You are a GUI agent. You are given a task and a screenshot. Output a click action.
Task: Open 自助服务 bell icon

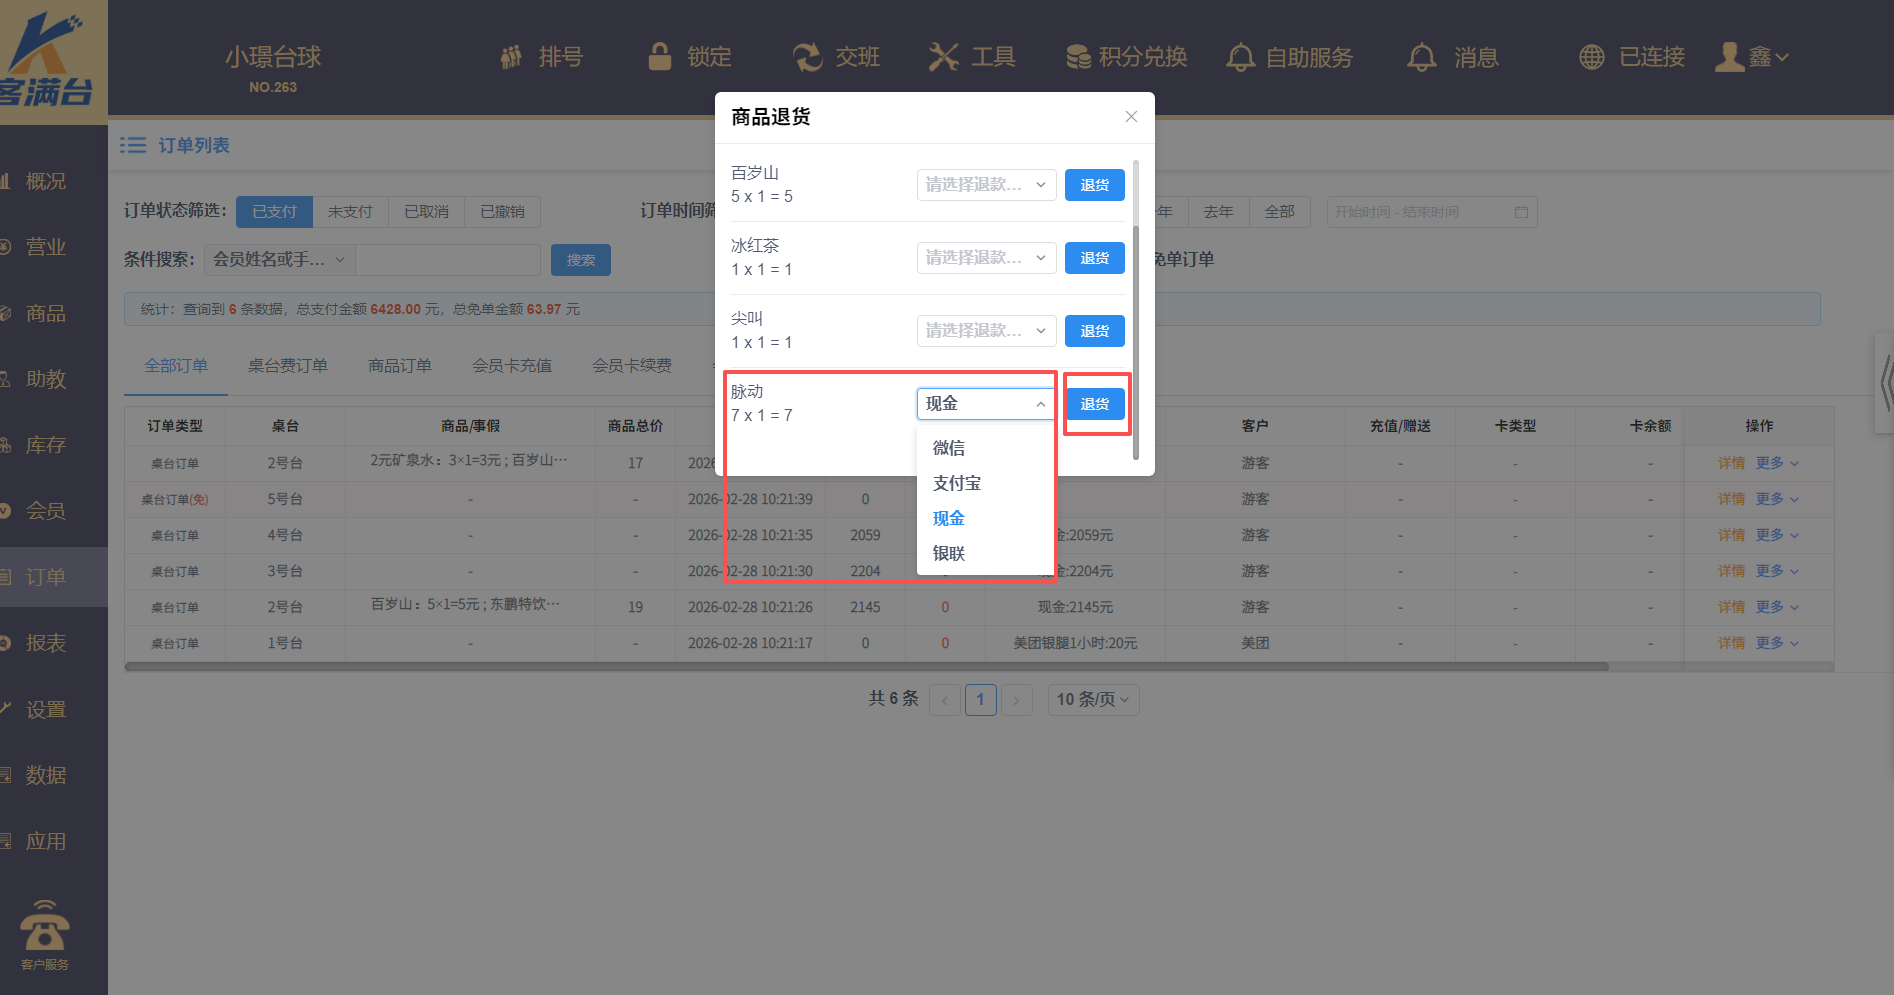click(x=1240, y=57)
